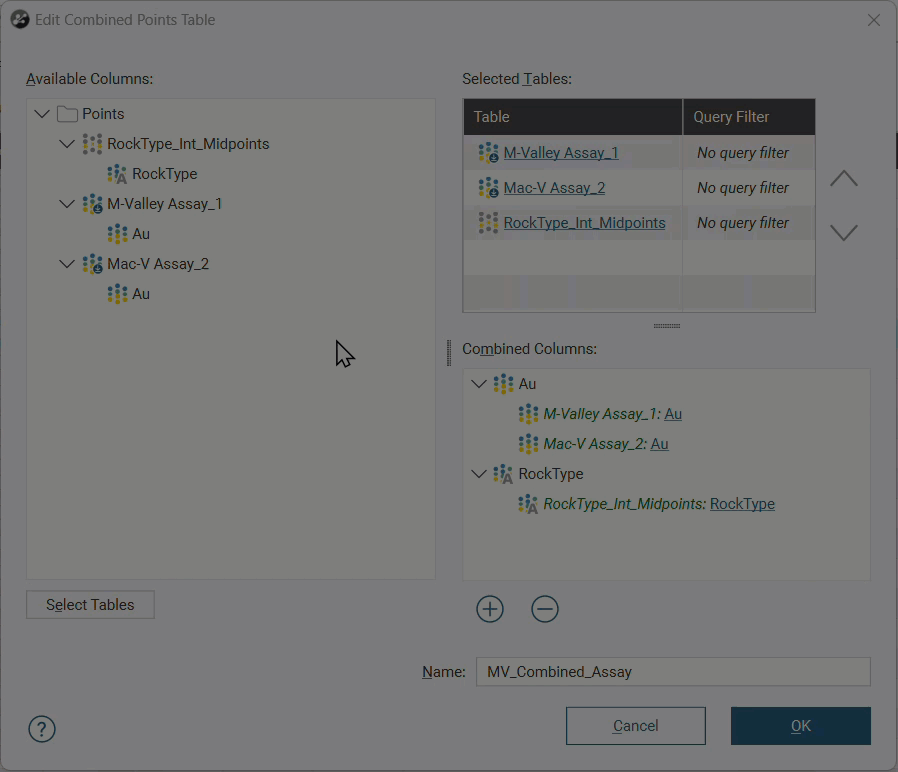Viewport: 898px width, 772px height.
Task: Collapse Mac-V Assay_2 in Available Columns
Action: click(x=67, y=264)
